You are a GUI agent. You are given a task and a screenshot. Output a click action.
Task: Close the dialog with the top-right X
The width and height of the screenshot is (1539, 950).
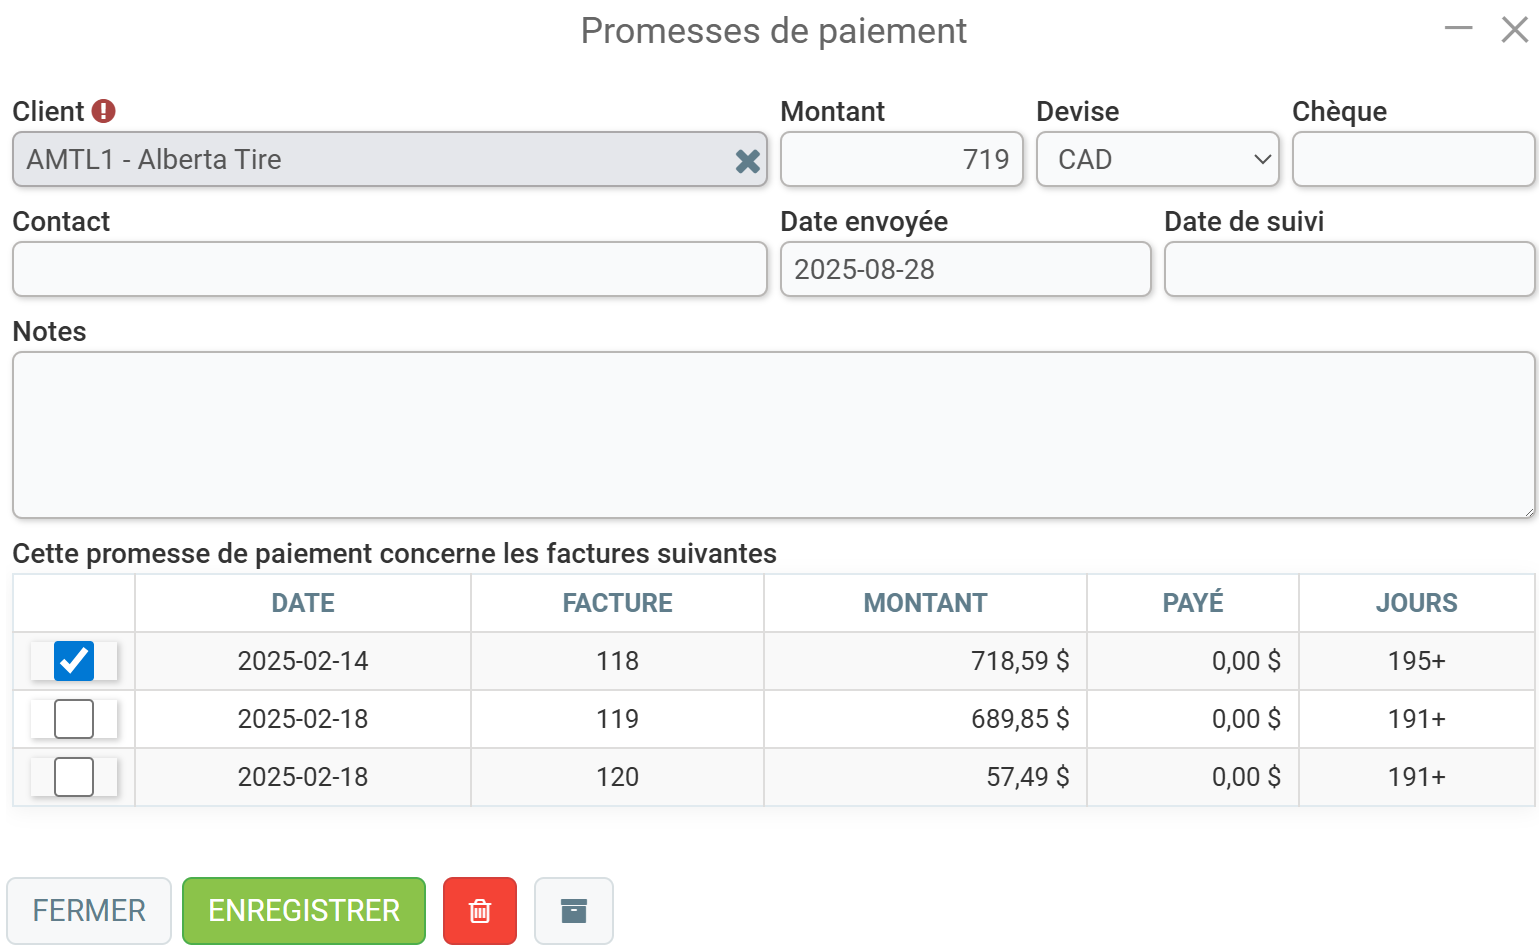pos(1514,30)
